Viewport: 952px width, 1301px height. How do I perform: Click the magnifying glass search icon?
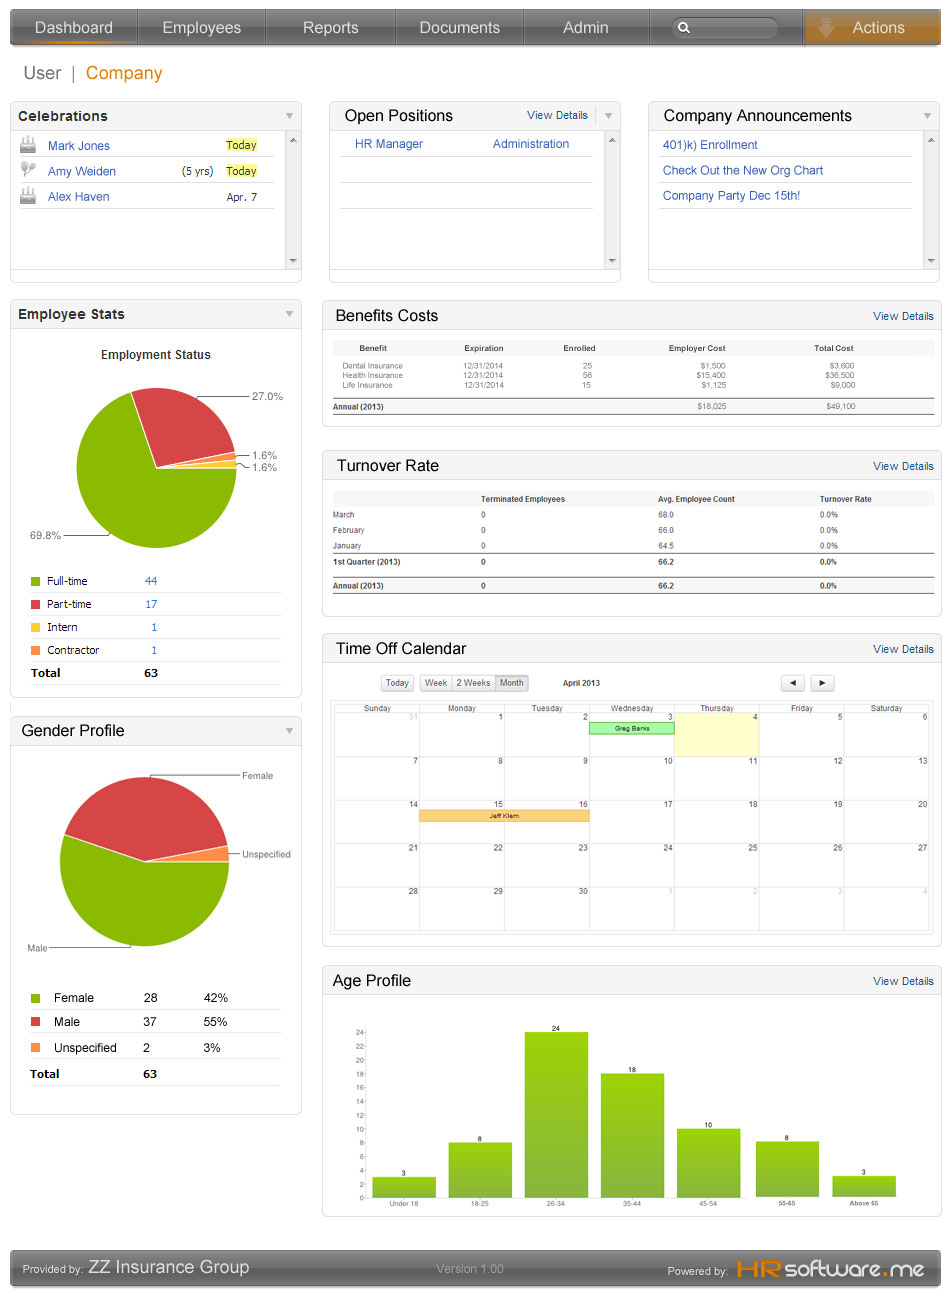[x=683, y=27]
